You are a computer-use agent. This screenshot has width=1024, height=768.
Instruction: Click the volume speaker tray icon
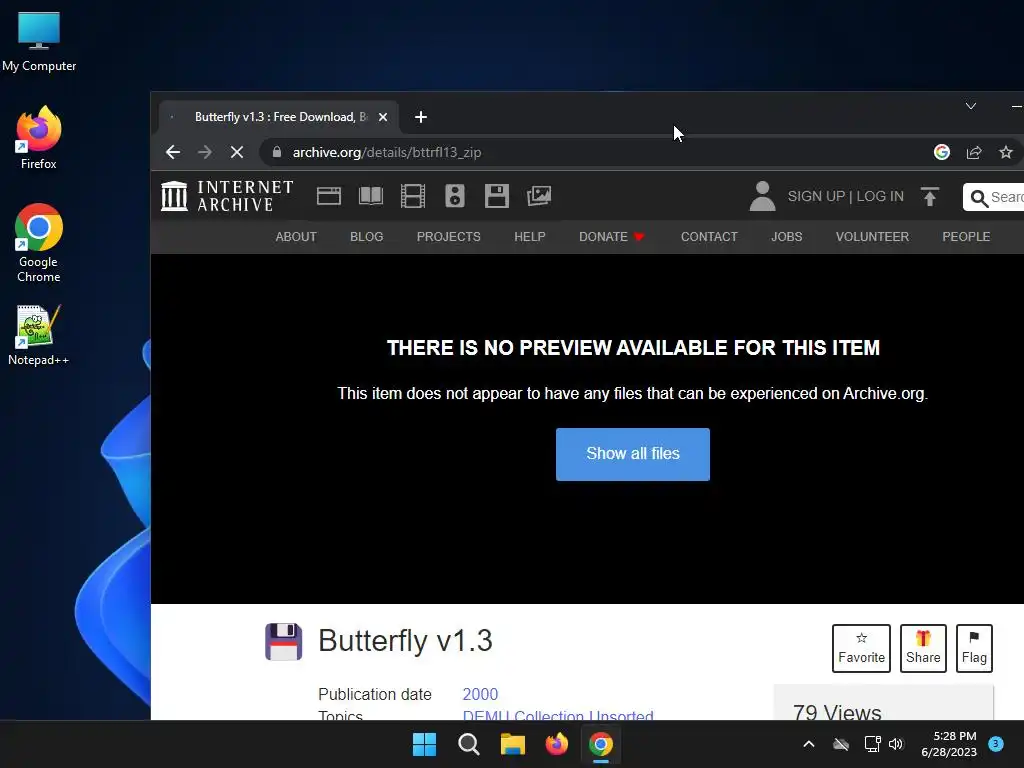[896, 744]
